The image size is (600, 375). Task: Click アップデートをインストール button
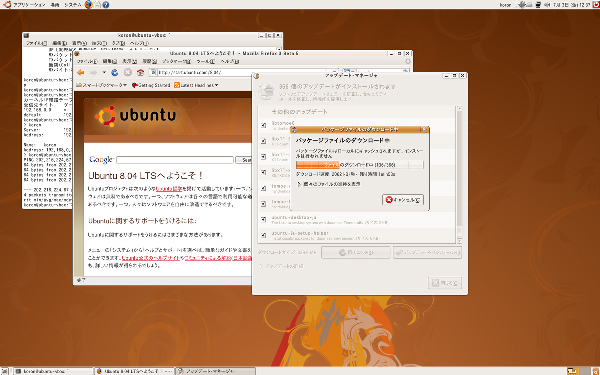[427, 253]
